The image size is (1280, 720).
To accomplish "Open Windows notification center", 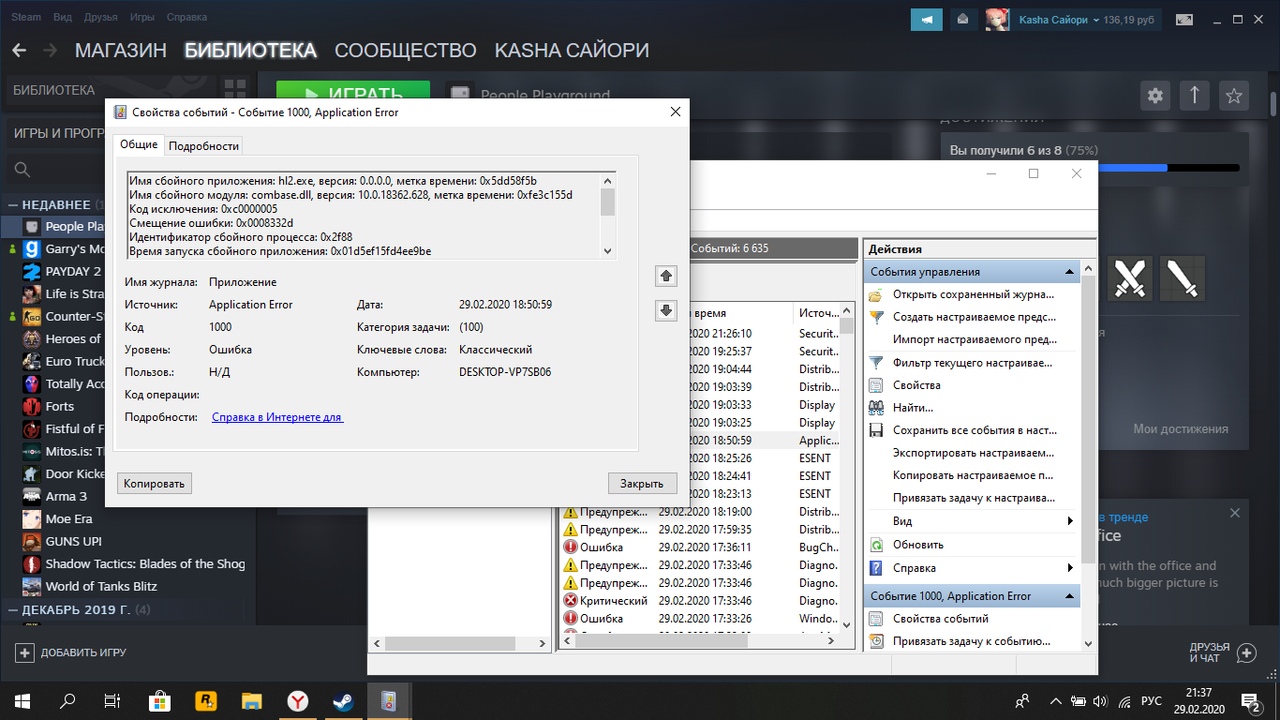I will [x=1251, y=700].
